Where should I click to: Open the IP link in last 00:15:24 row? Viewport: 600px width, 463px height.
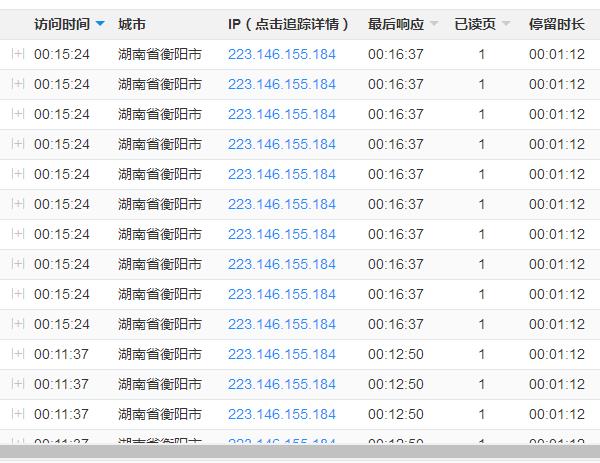click(x=282, y=324)
